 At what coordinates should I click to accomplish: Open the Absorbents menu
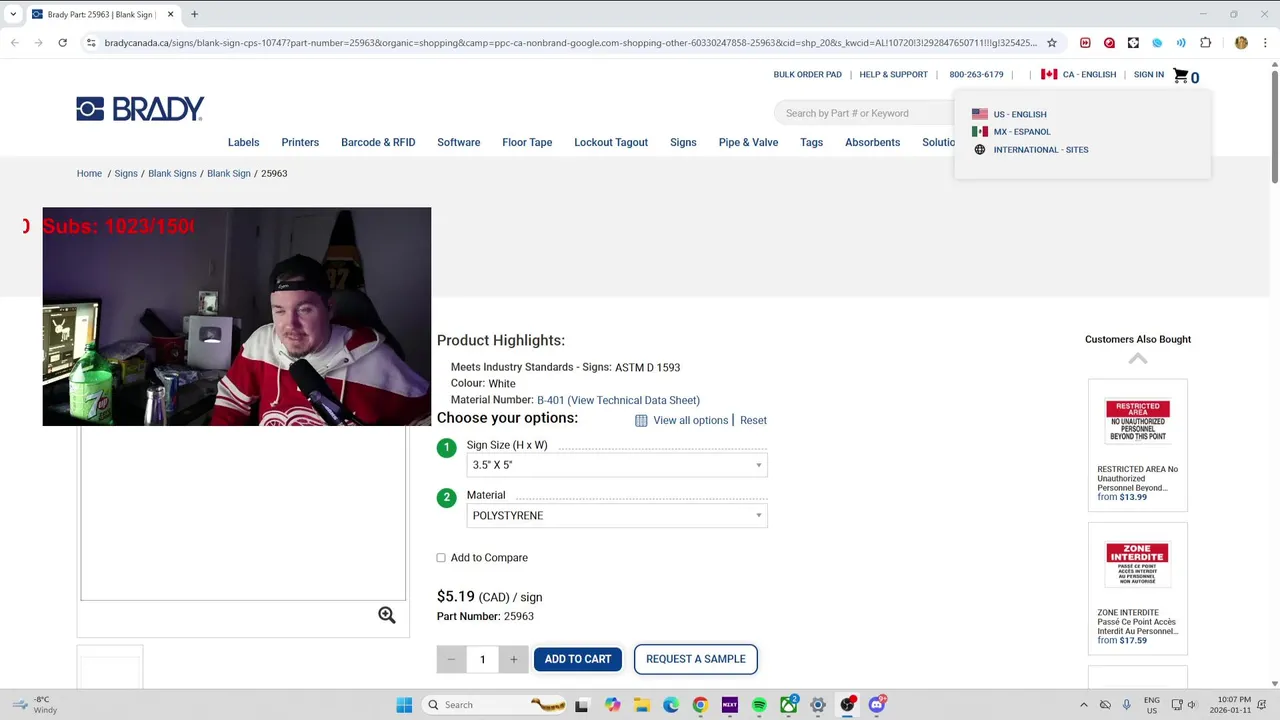tap(873, 142)
